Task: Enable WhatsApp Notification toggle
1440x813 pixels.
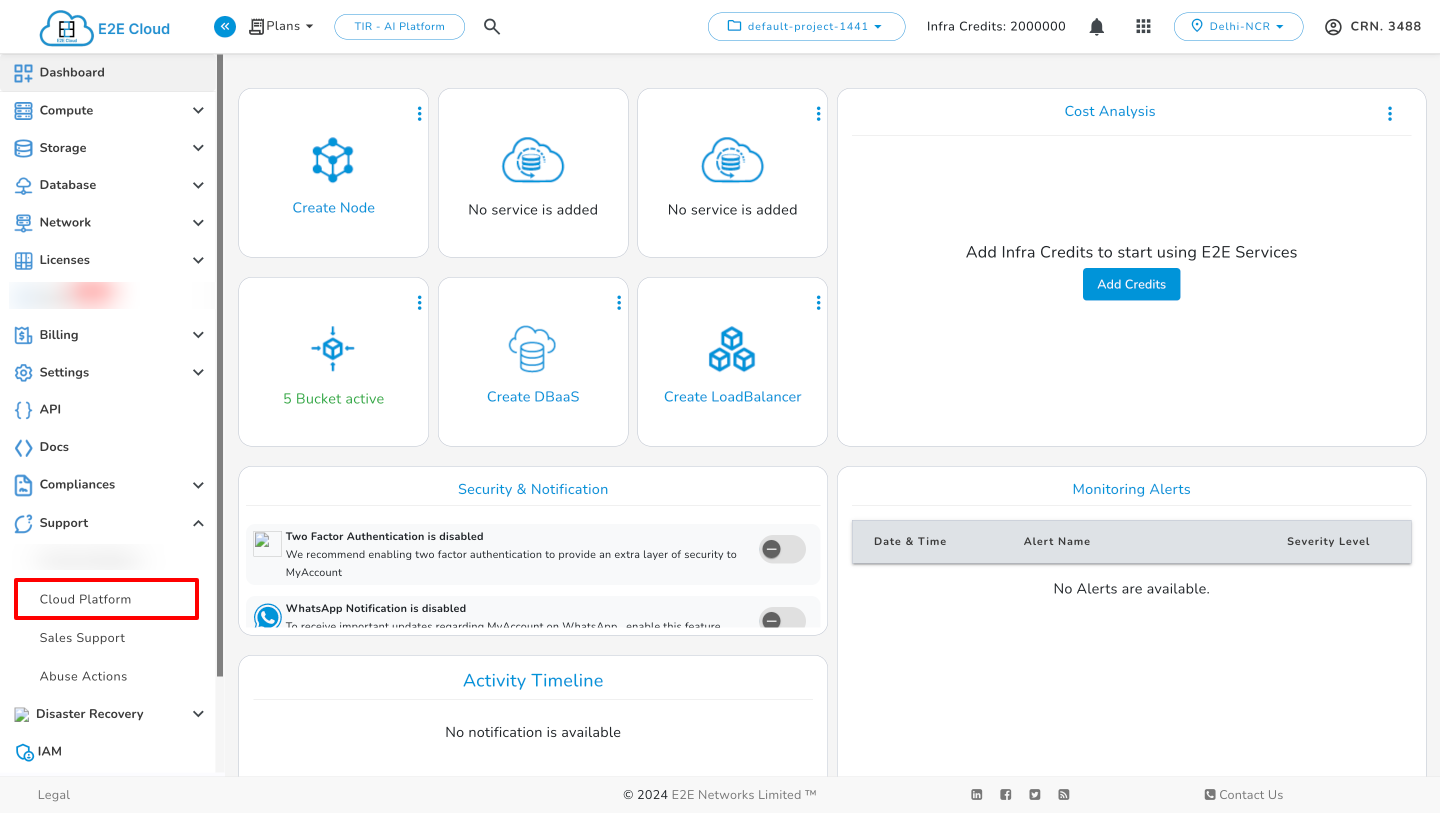Action: (782, 617)
